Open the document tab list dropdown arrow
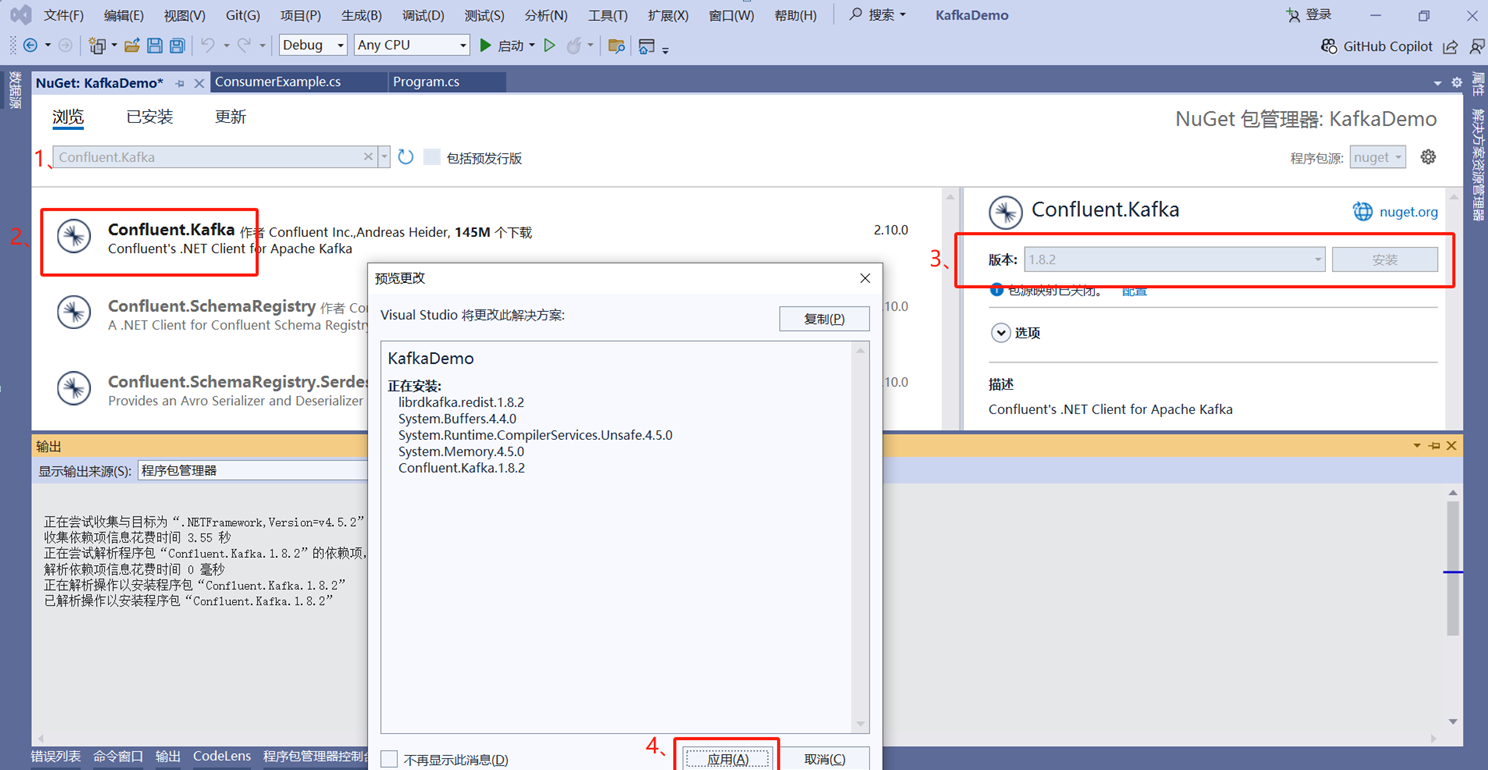This screenshot has width=1488, height=770. (1437, 83)
